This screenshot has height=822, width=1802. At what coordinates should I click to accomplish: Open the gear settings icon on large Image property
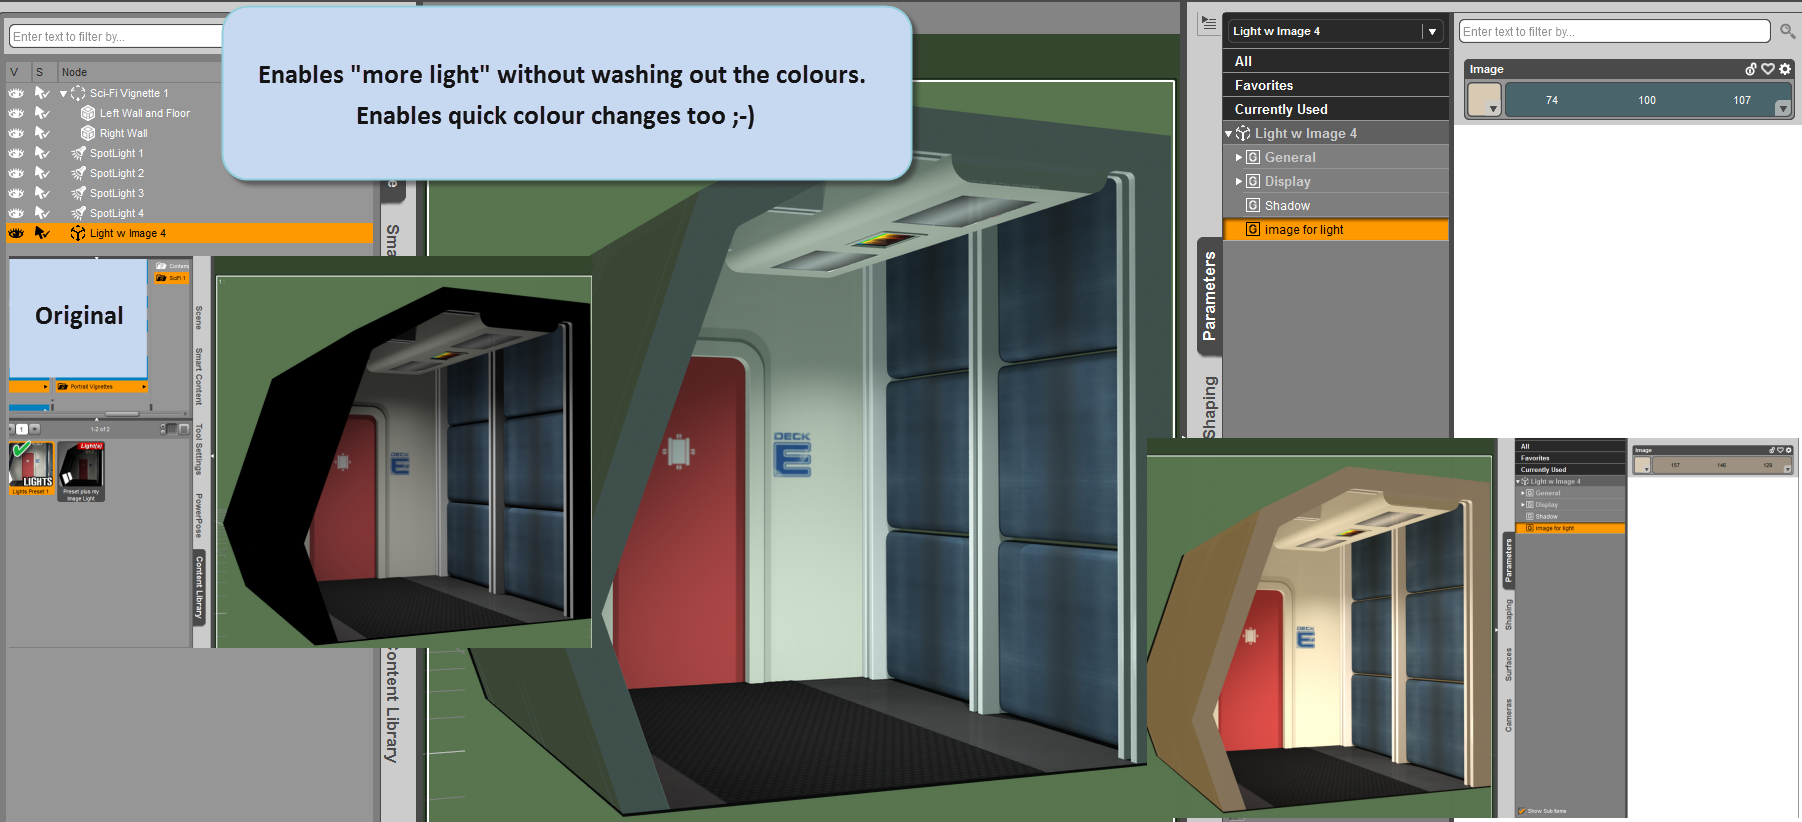click(x=1785, y=69)
